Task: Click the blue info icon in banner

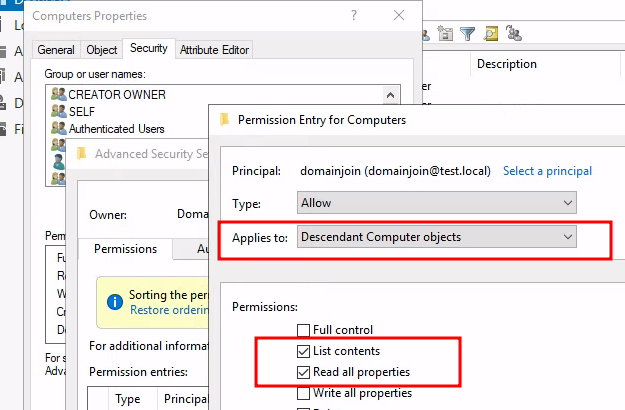Action: (114, 300)
